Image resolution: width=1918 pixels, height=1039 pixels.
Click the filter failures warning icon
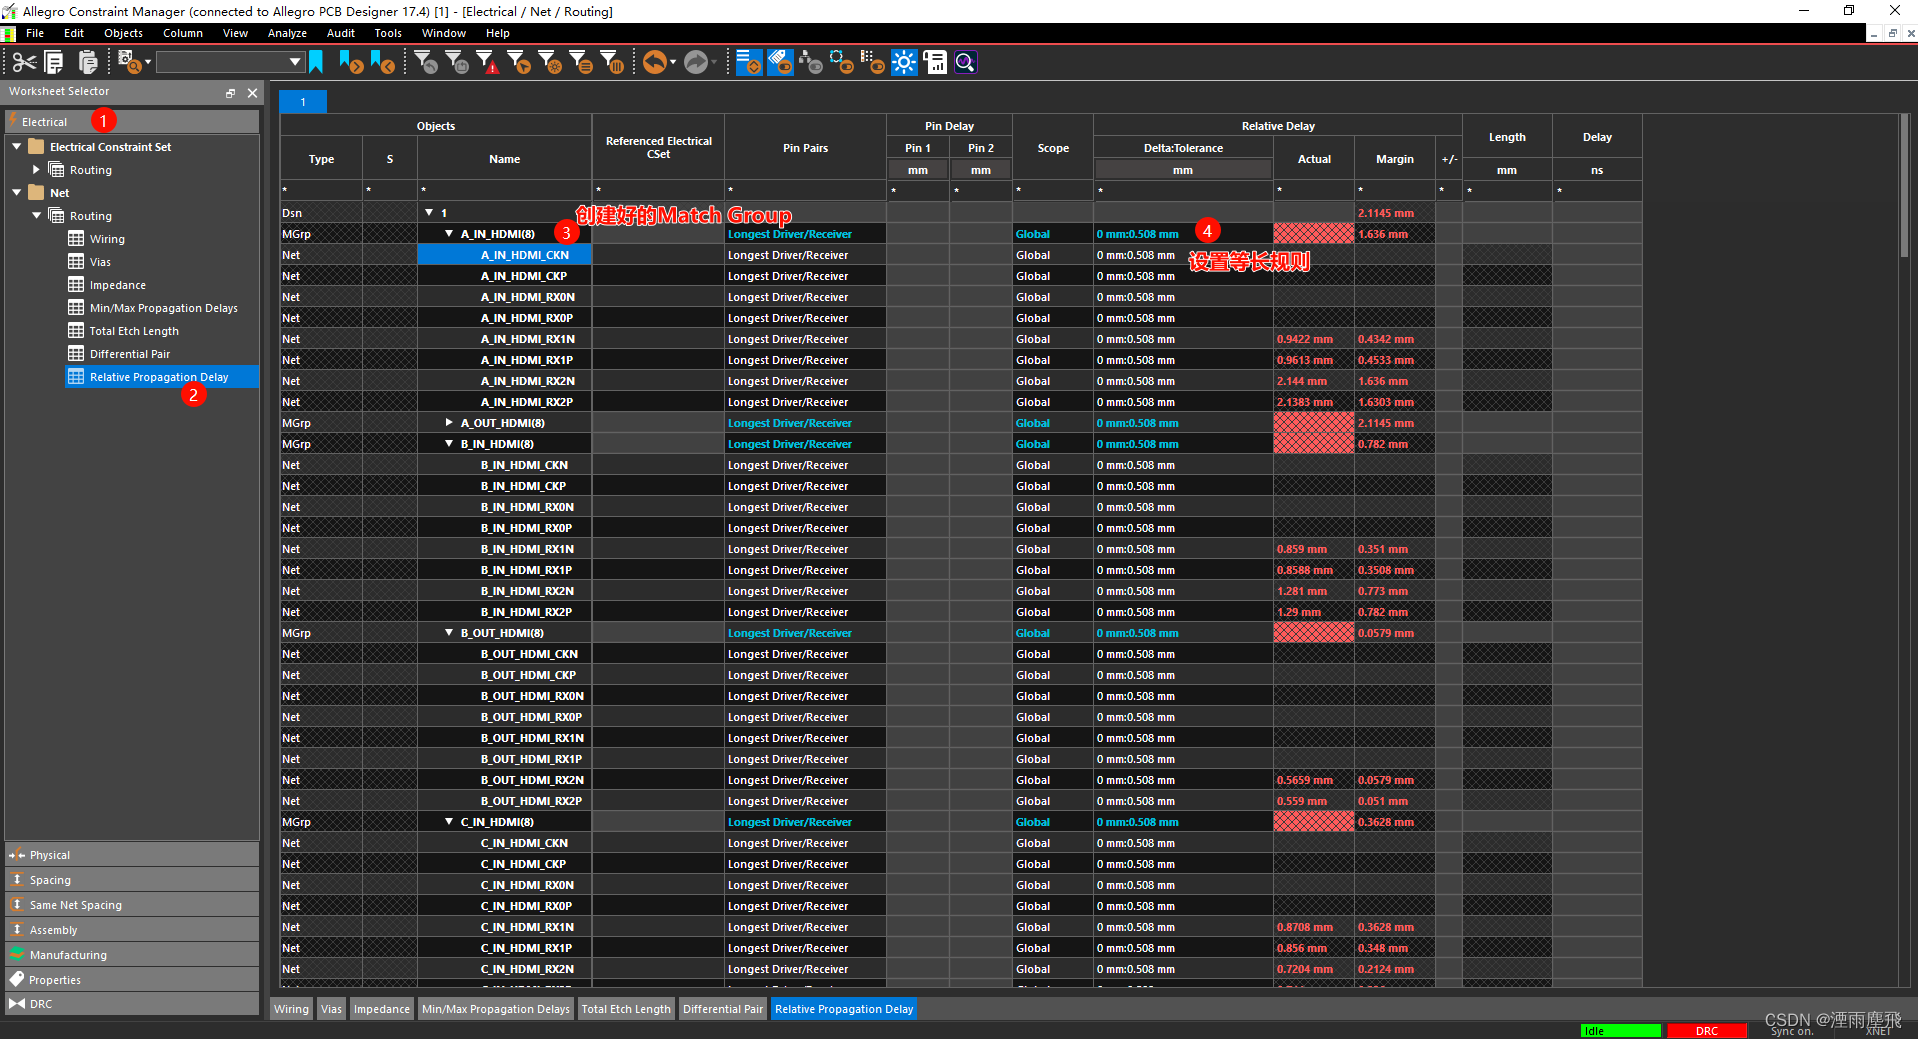pos(487,62)
